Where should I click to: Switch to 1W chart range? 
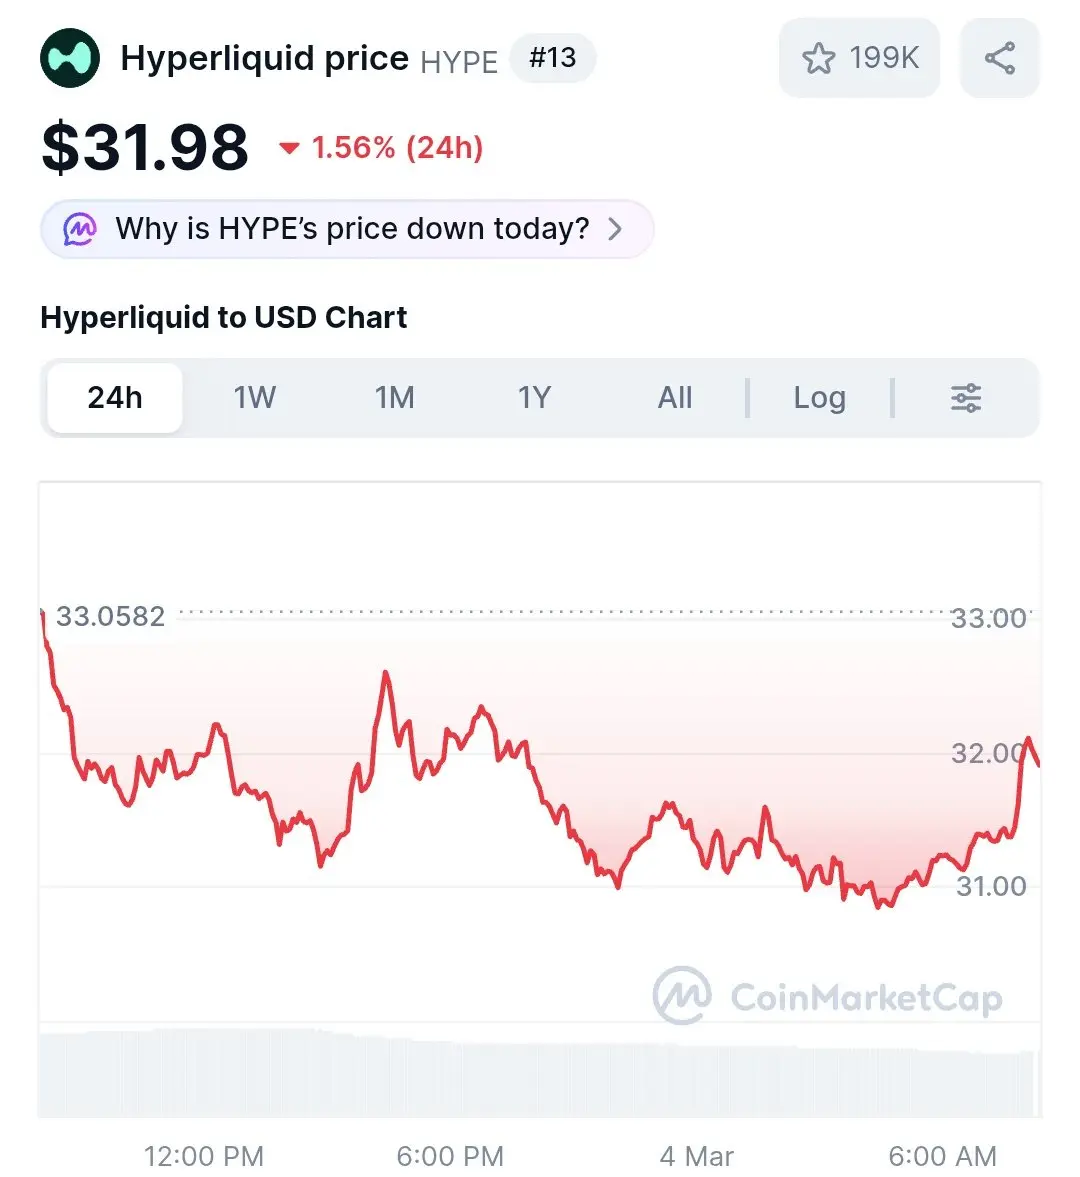click(x=255, y=398)
